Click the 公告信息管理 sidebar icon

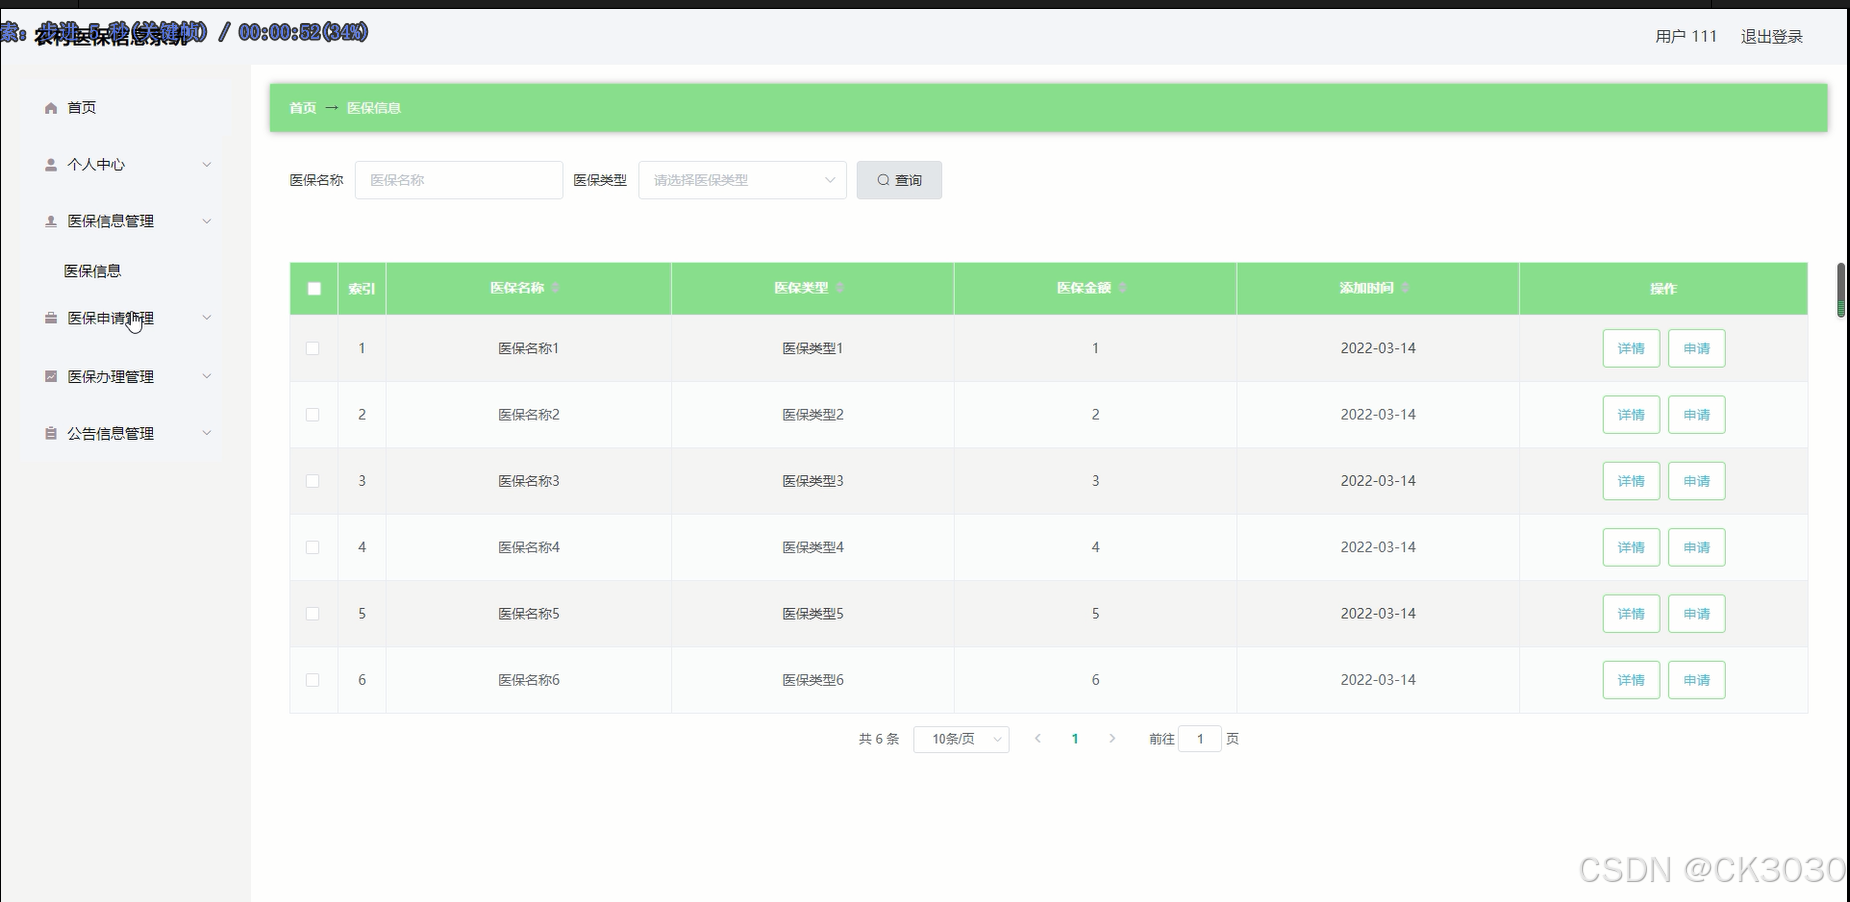(x=50, y=433)
